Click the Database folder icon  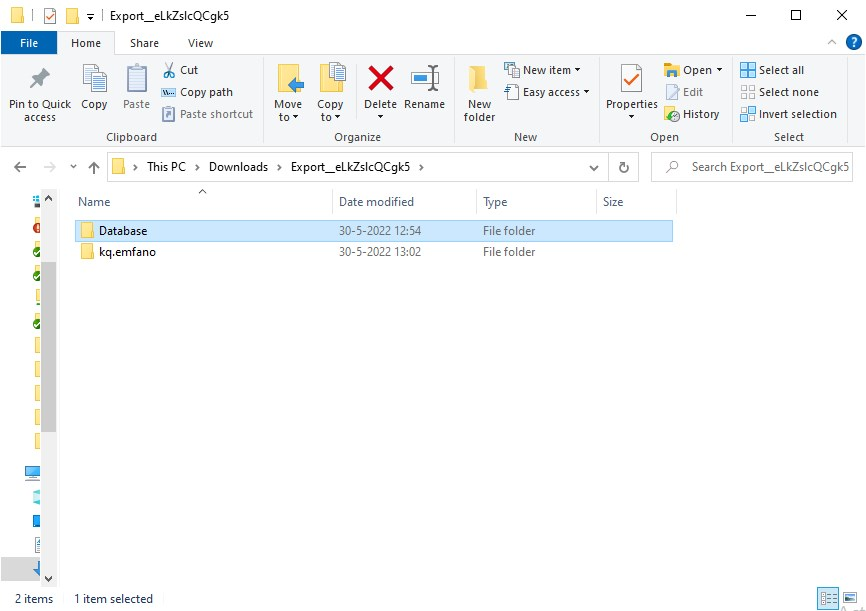[87, 230]
